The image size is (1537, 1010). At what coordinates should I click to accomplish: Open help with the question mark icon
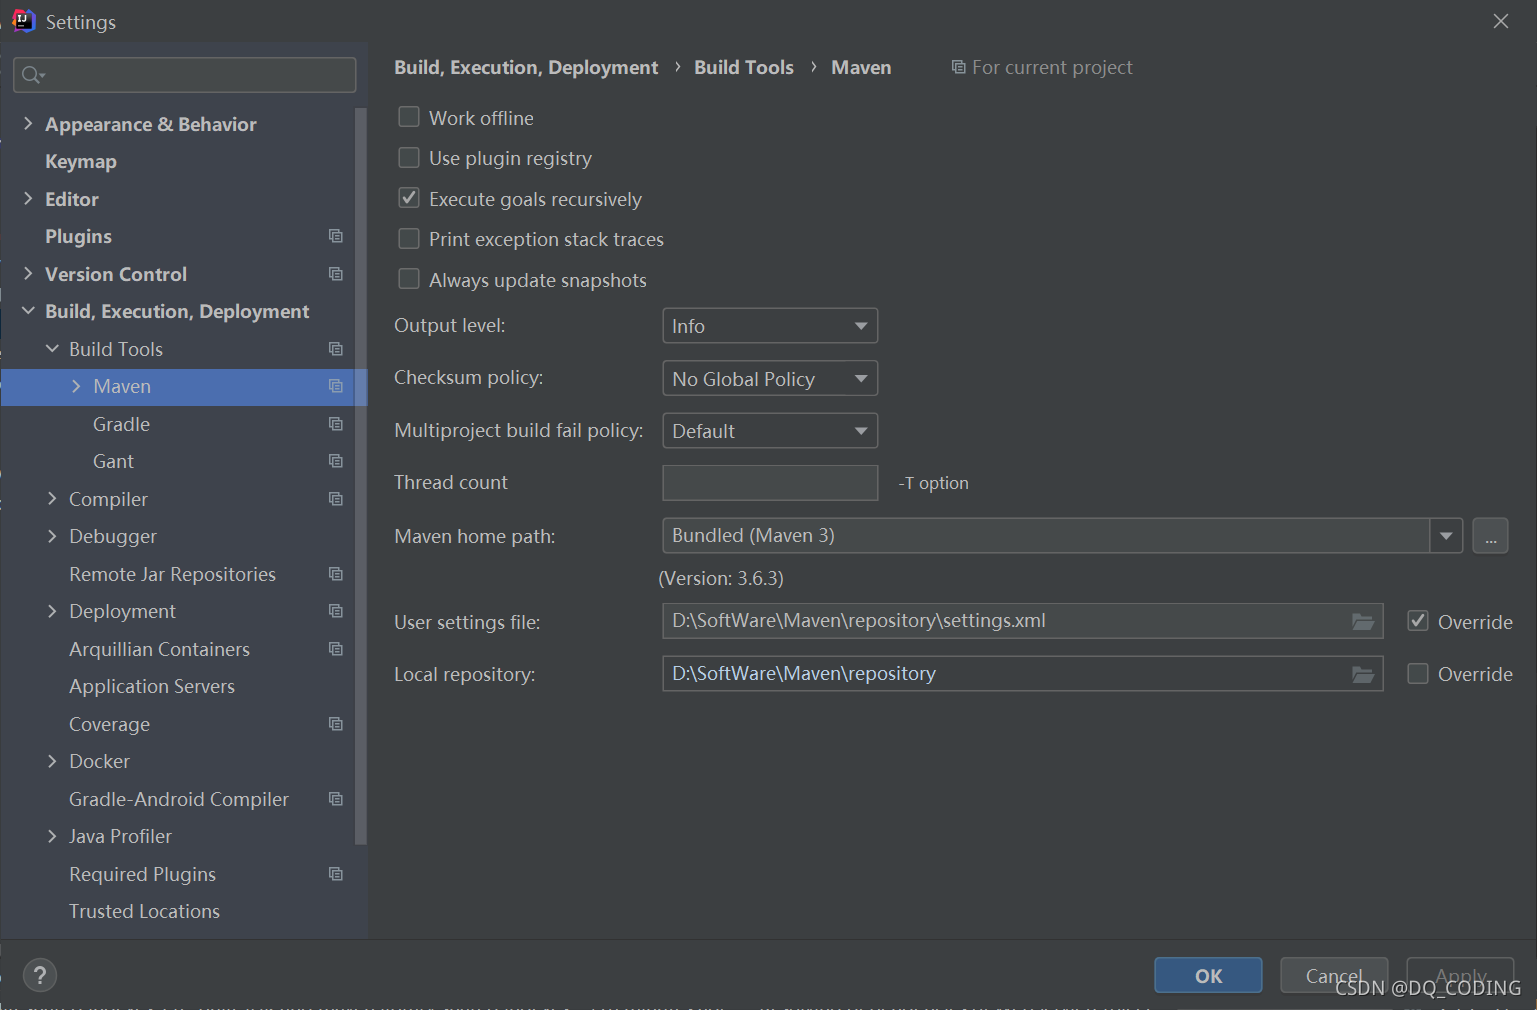click(x=40, y=975)
